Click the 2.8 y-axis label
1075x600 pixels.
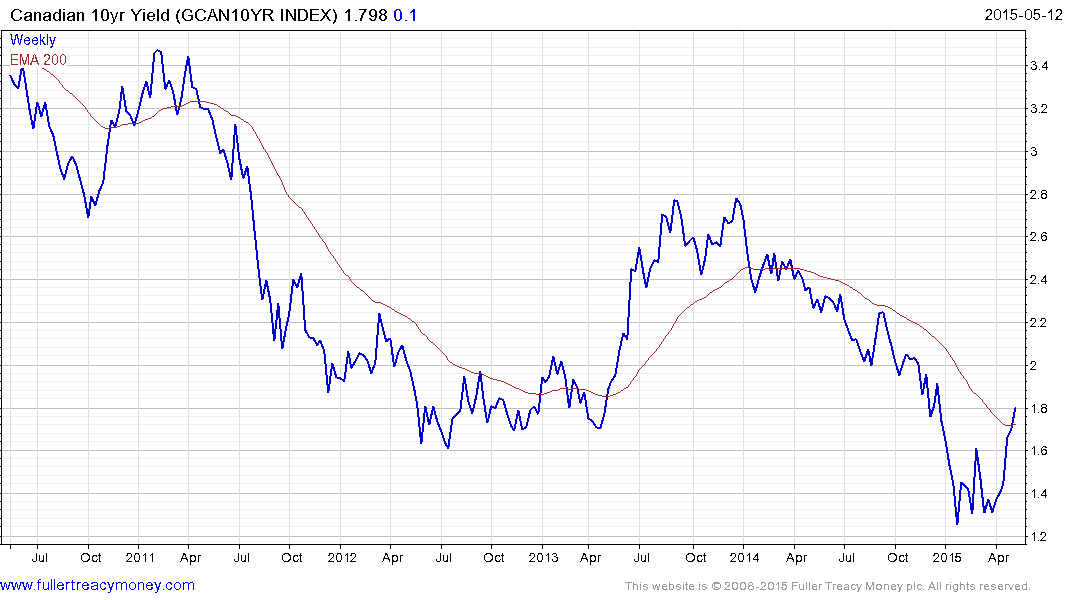point(1039,195)
